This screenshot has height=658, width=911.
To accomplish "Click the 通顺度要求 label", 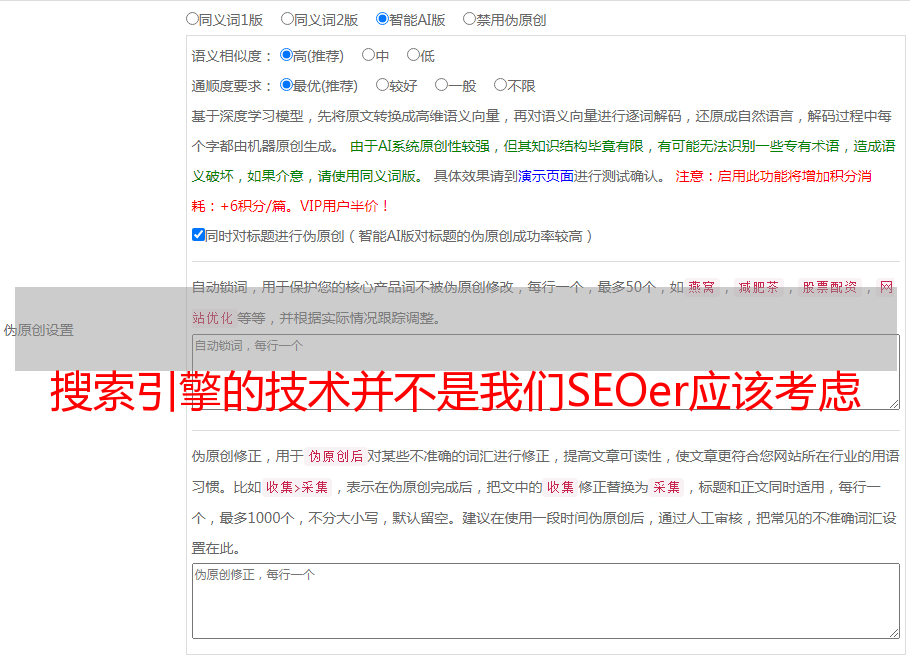I will pos(232,86).
